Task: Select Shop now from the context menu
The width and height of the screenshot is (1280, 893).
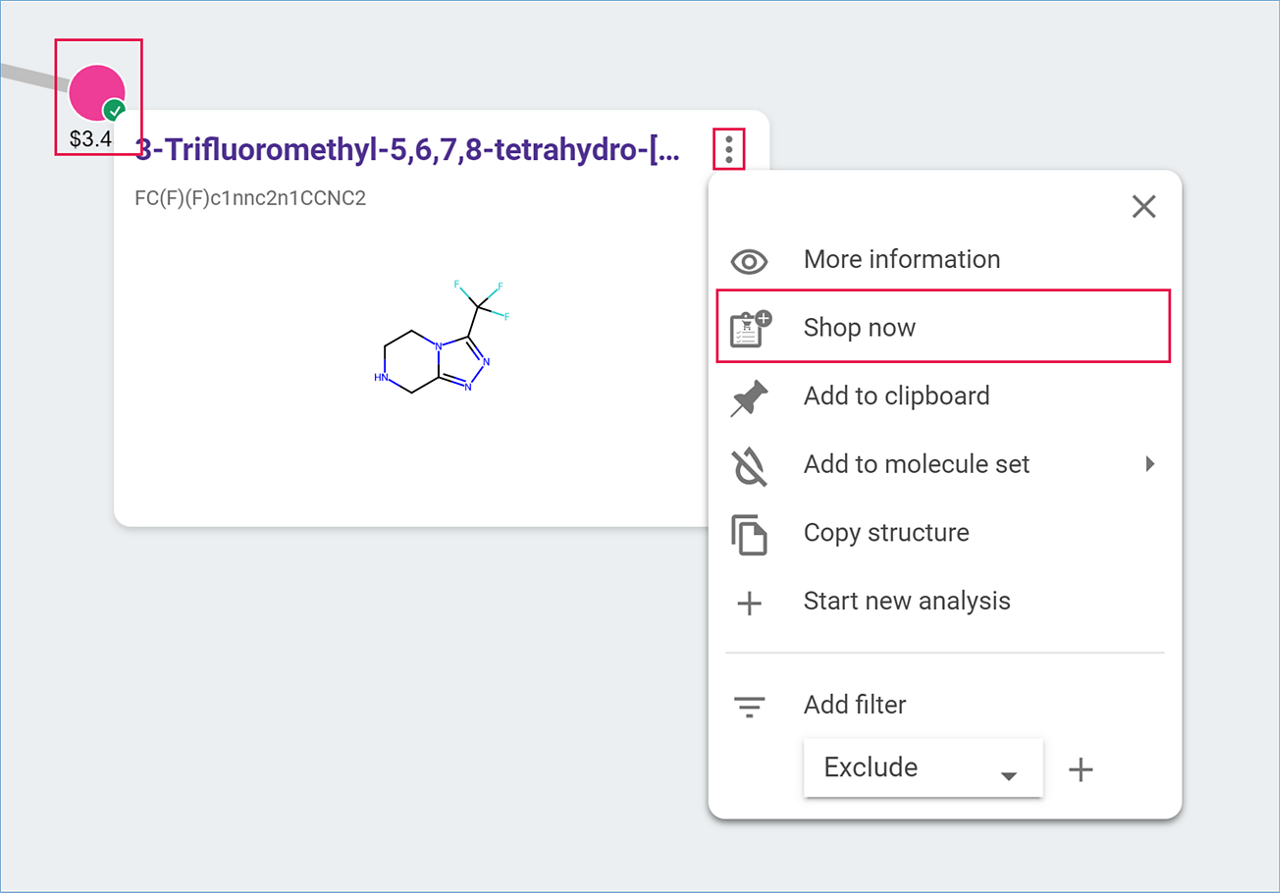Action: 943,327
